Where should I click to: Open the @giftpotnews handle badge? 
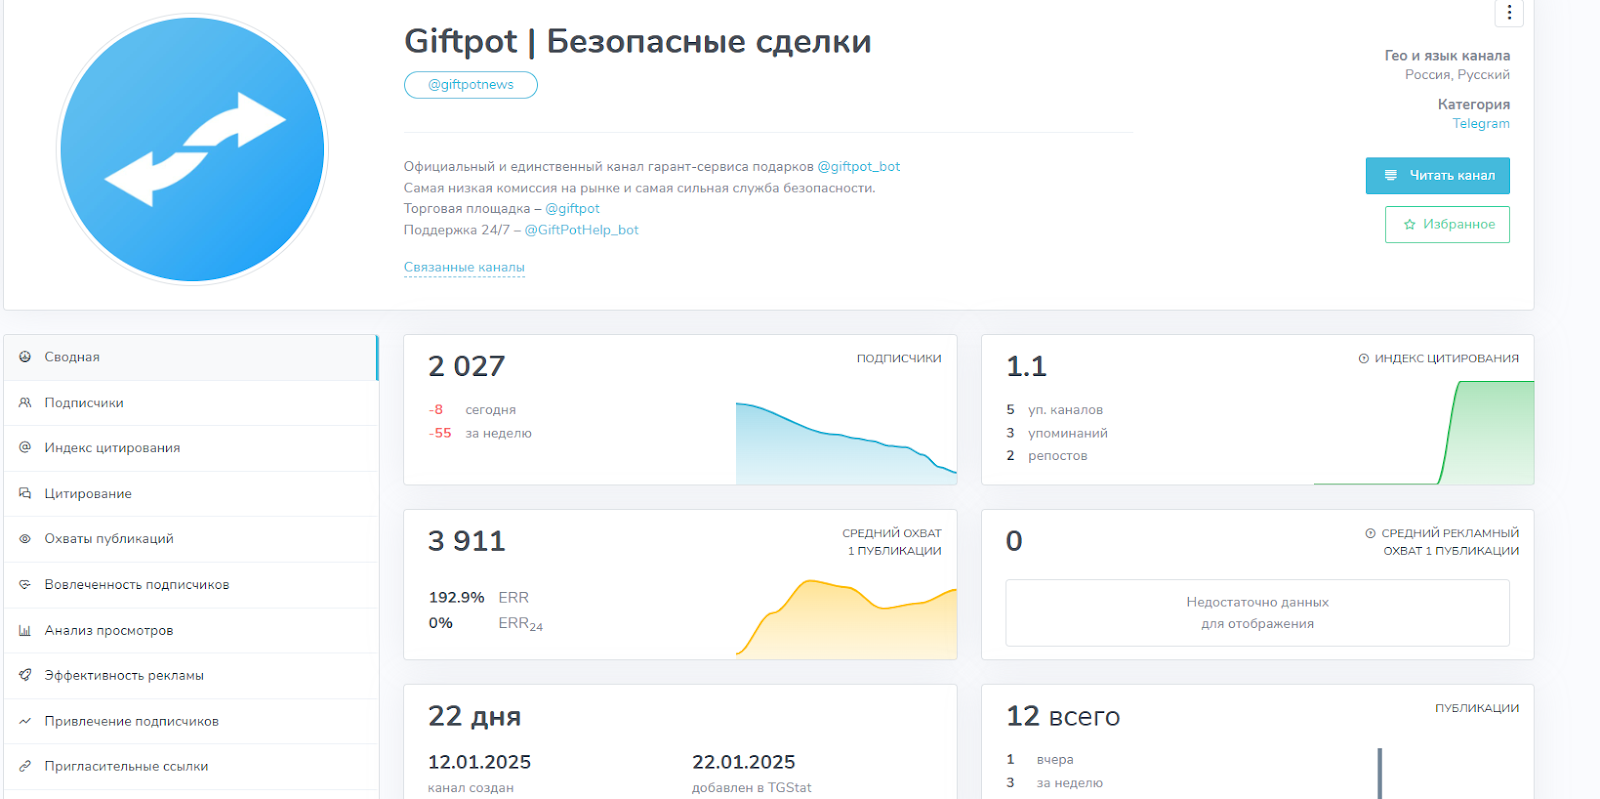pos(470,85)
